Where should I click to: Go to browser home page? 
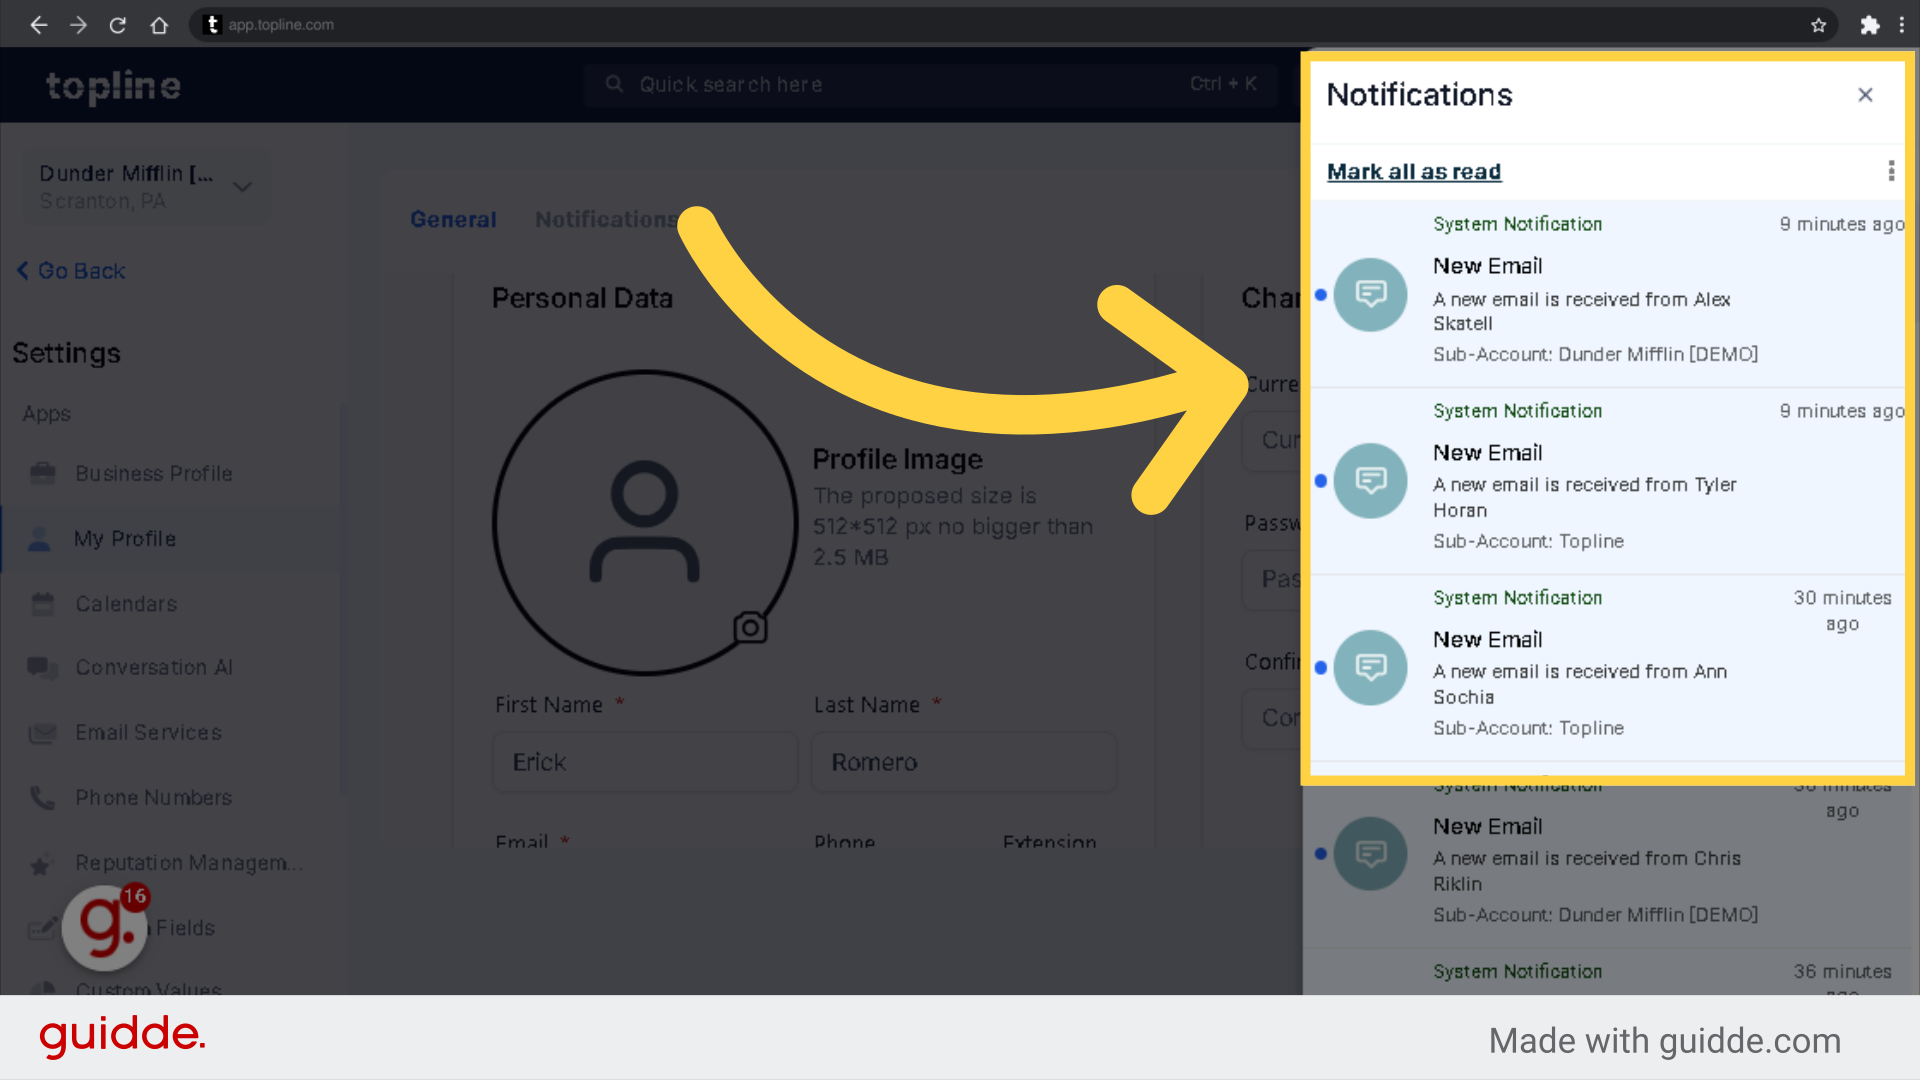[x=159, y=25]
